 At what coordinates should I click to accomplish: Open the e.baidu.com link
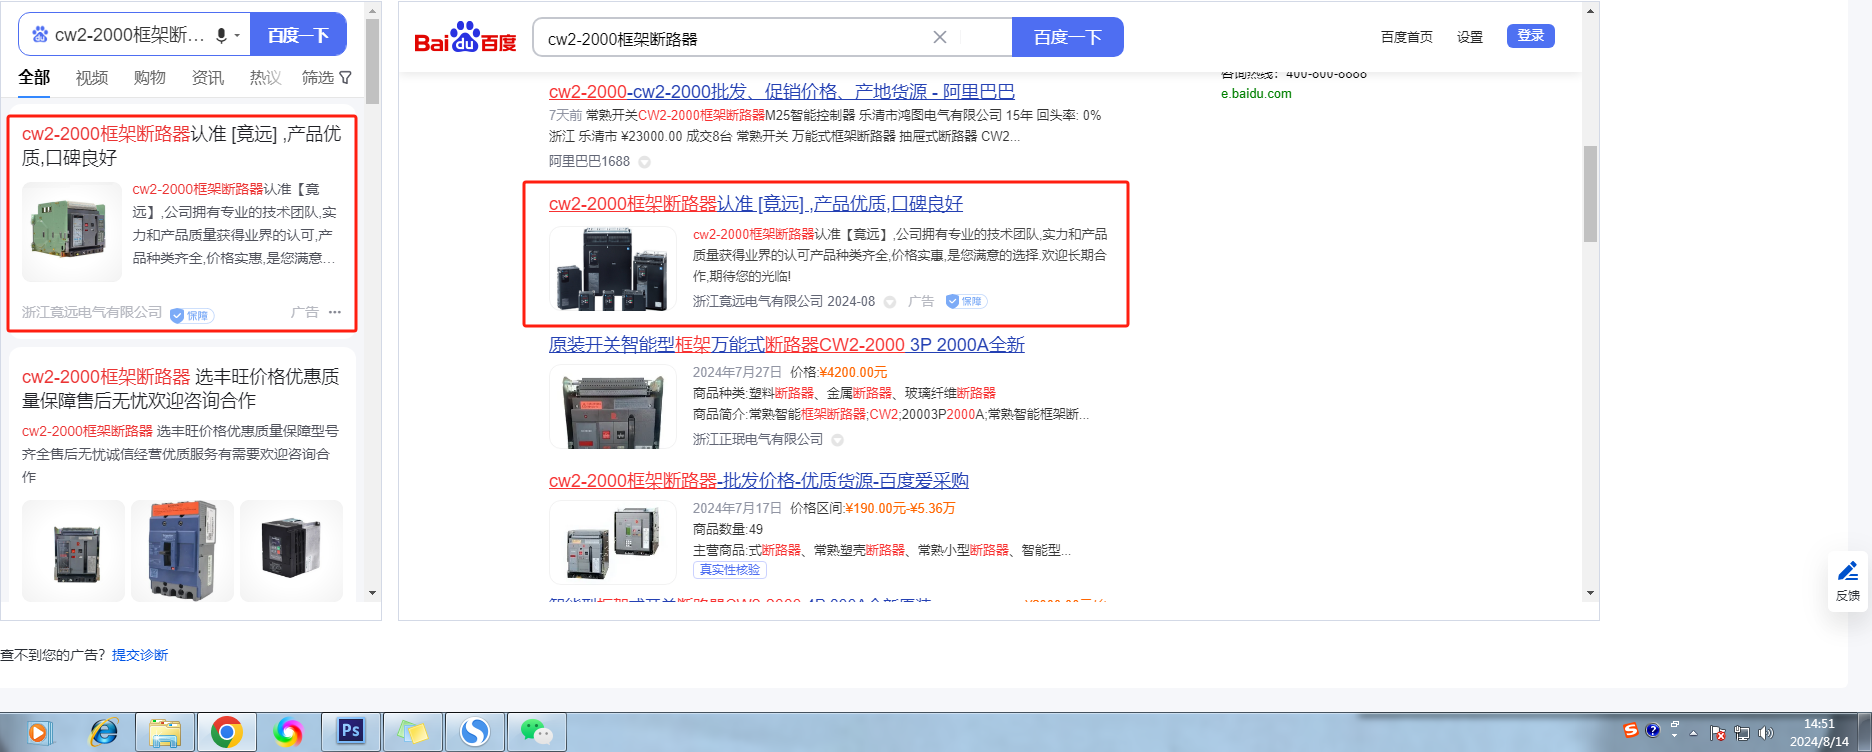click(x=1256, y=94)
